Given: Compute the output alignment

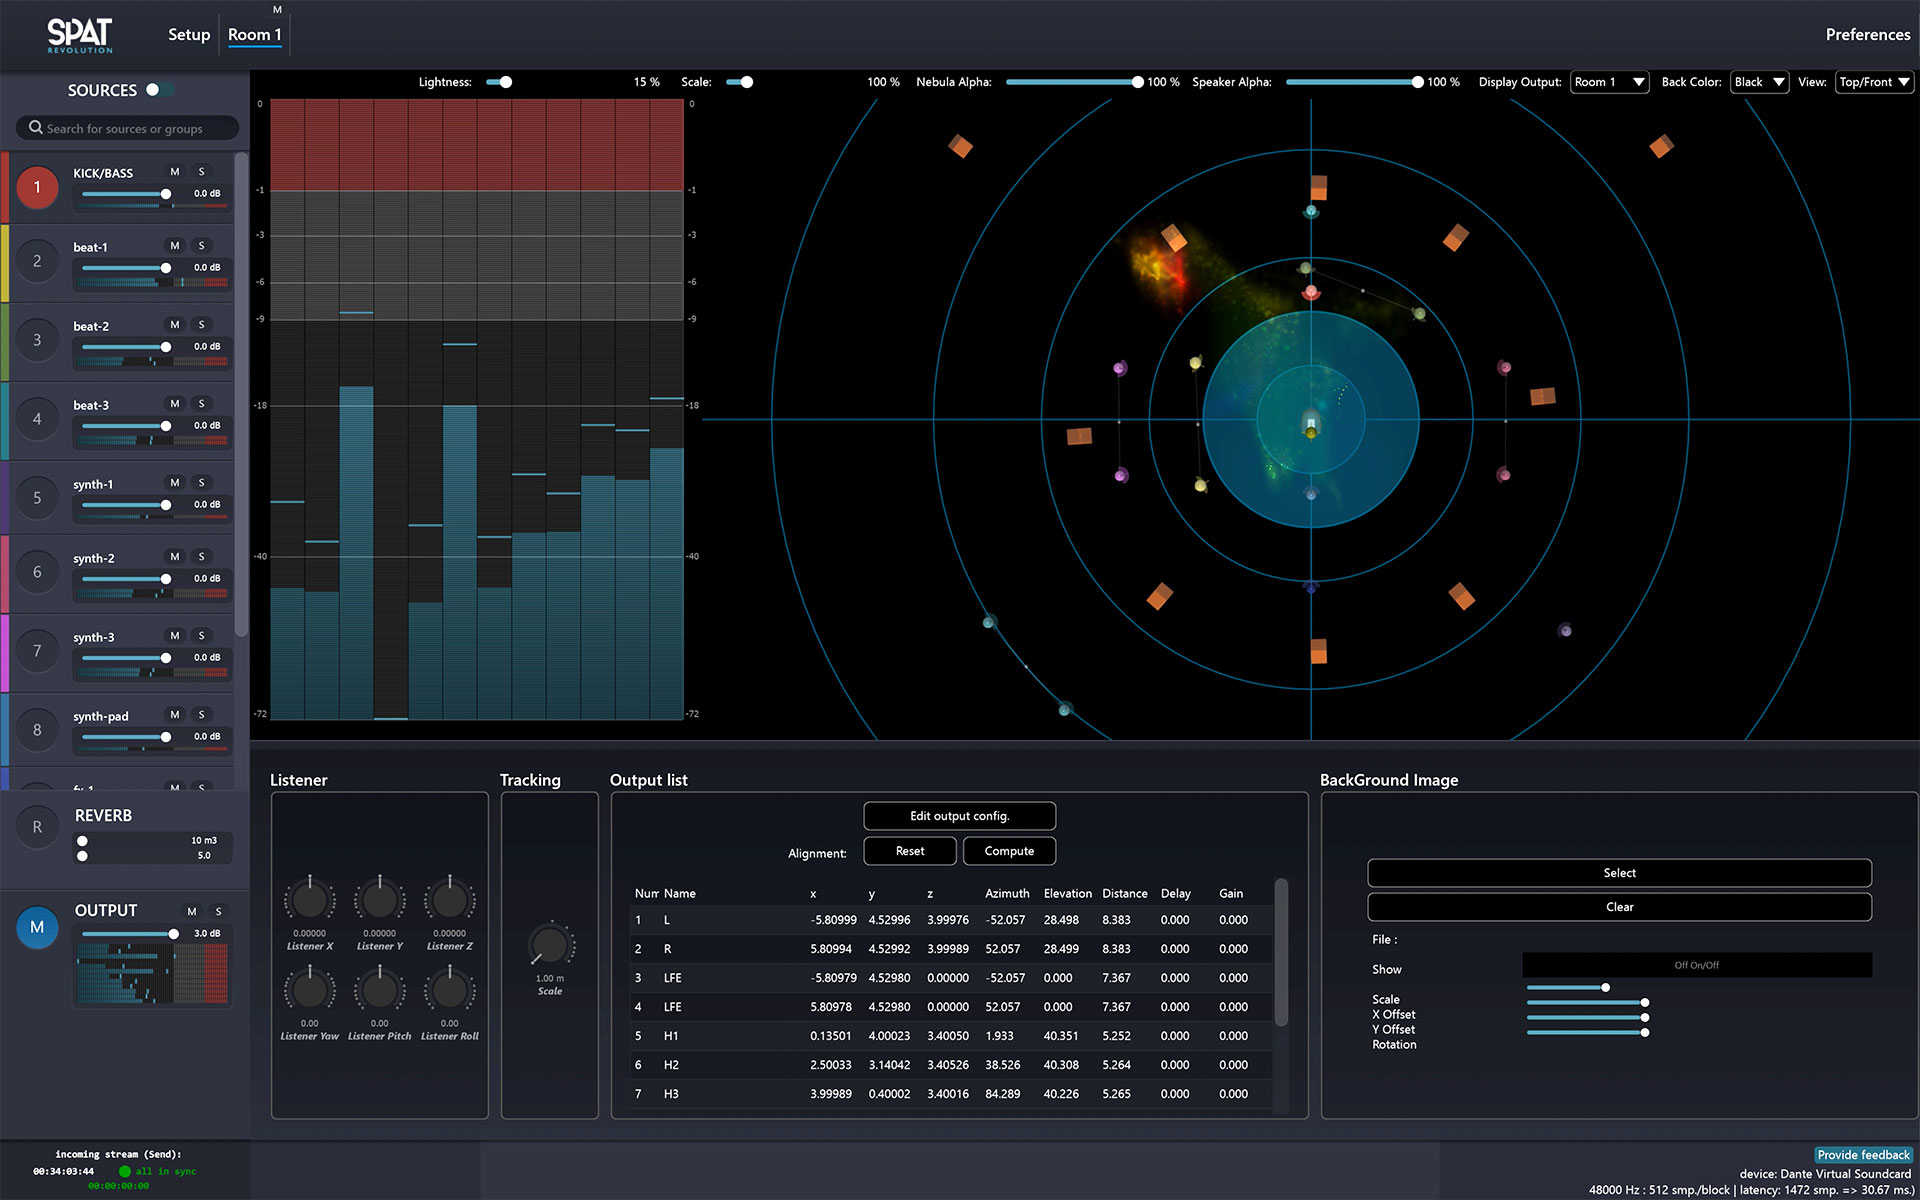Looking at the screenshot, I should point(1009,851).
